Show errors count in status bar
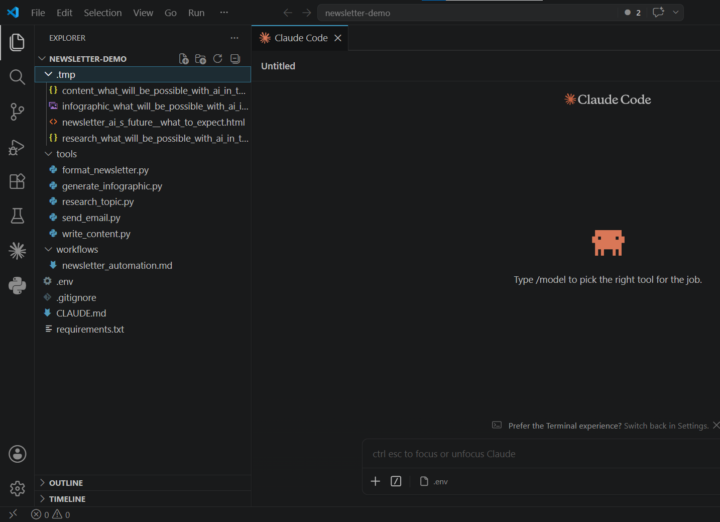720x522 pixels. [x=40, y=515]
